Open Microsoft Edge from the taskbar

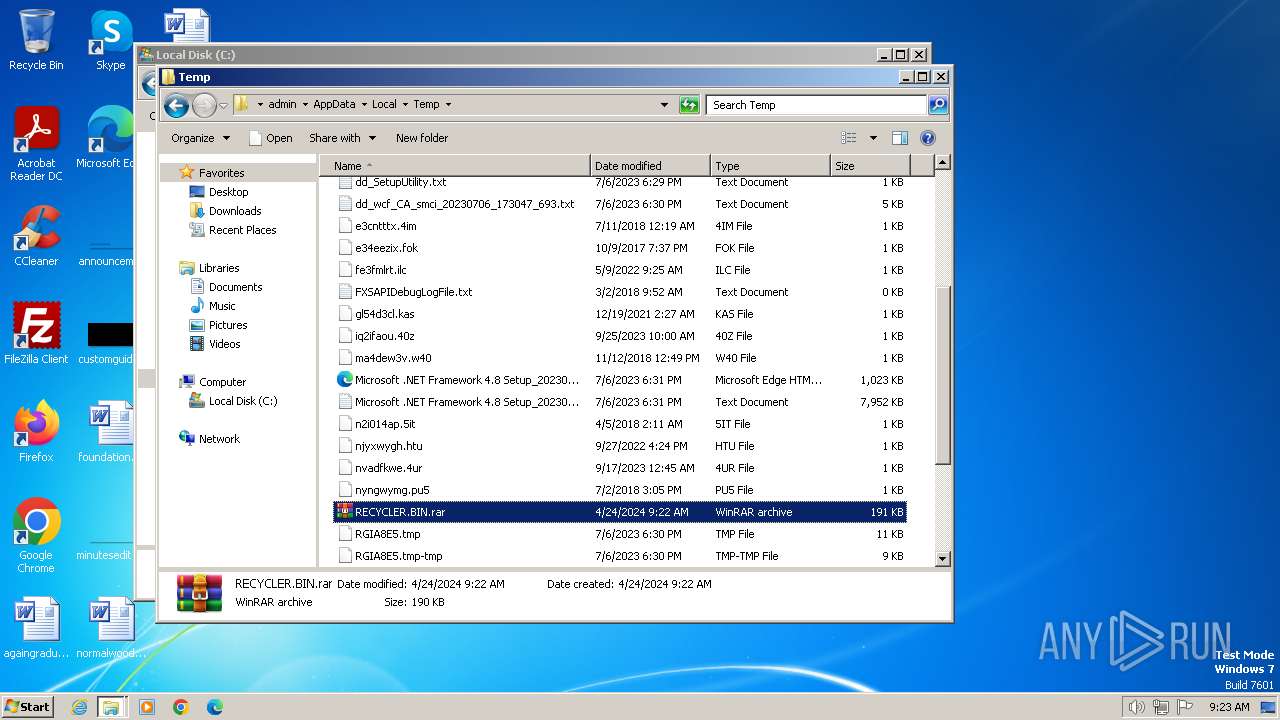click(214, 707)
